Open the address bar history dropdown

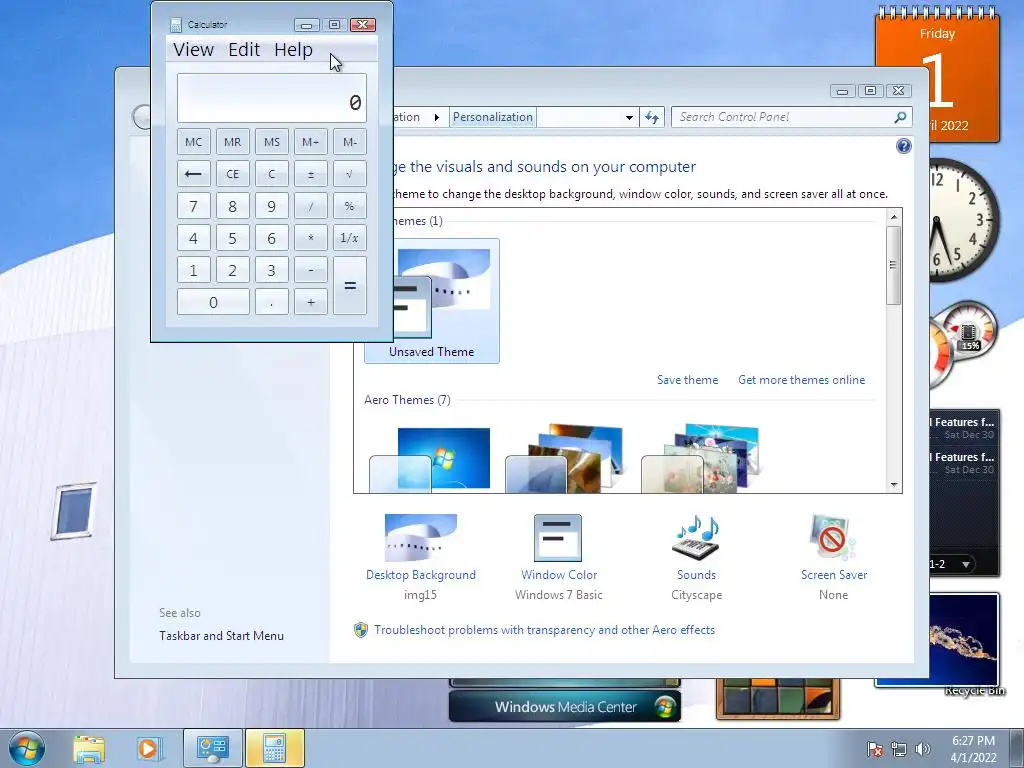[629, 118]
